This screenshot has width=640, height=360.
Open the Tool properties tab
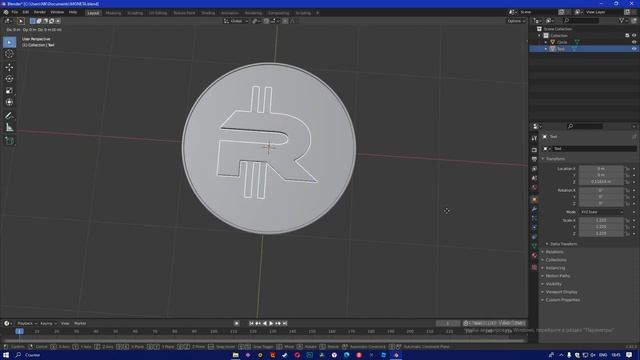pyautogui.click(x=534, y=139)
